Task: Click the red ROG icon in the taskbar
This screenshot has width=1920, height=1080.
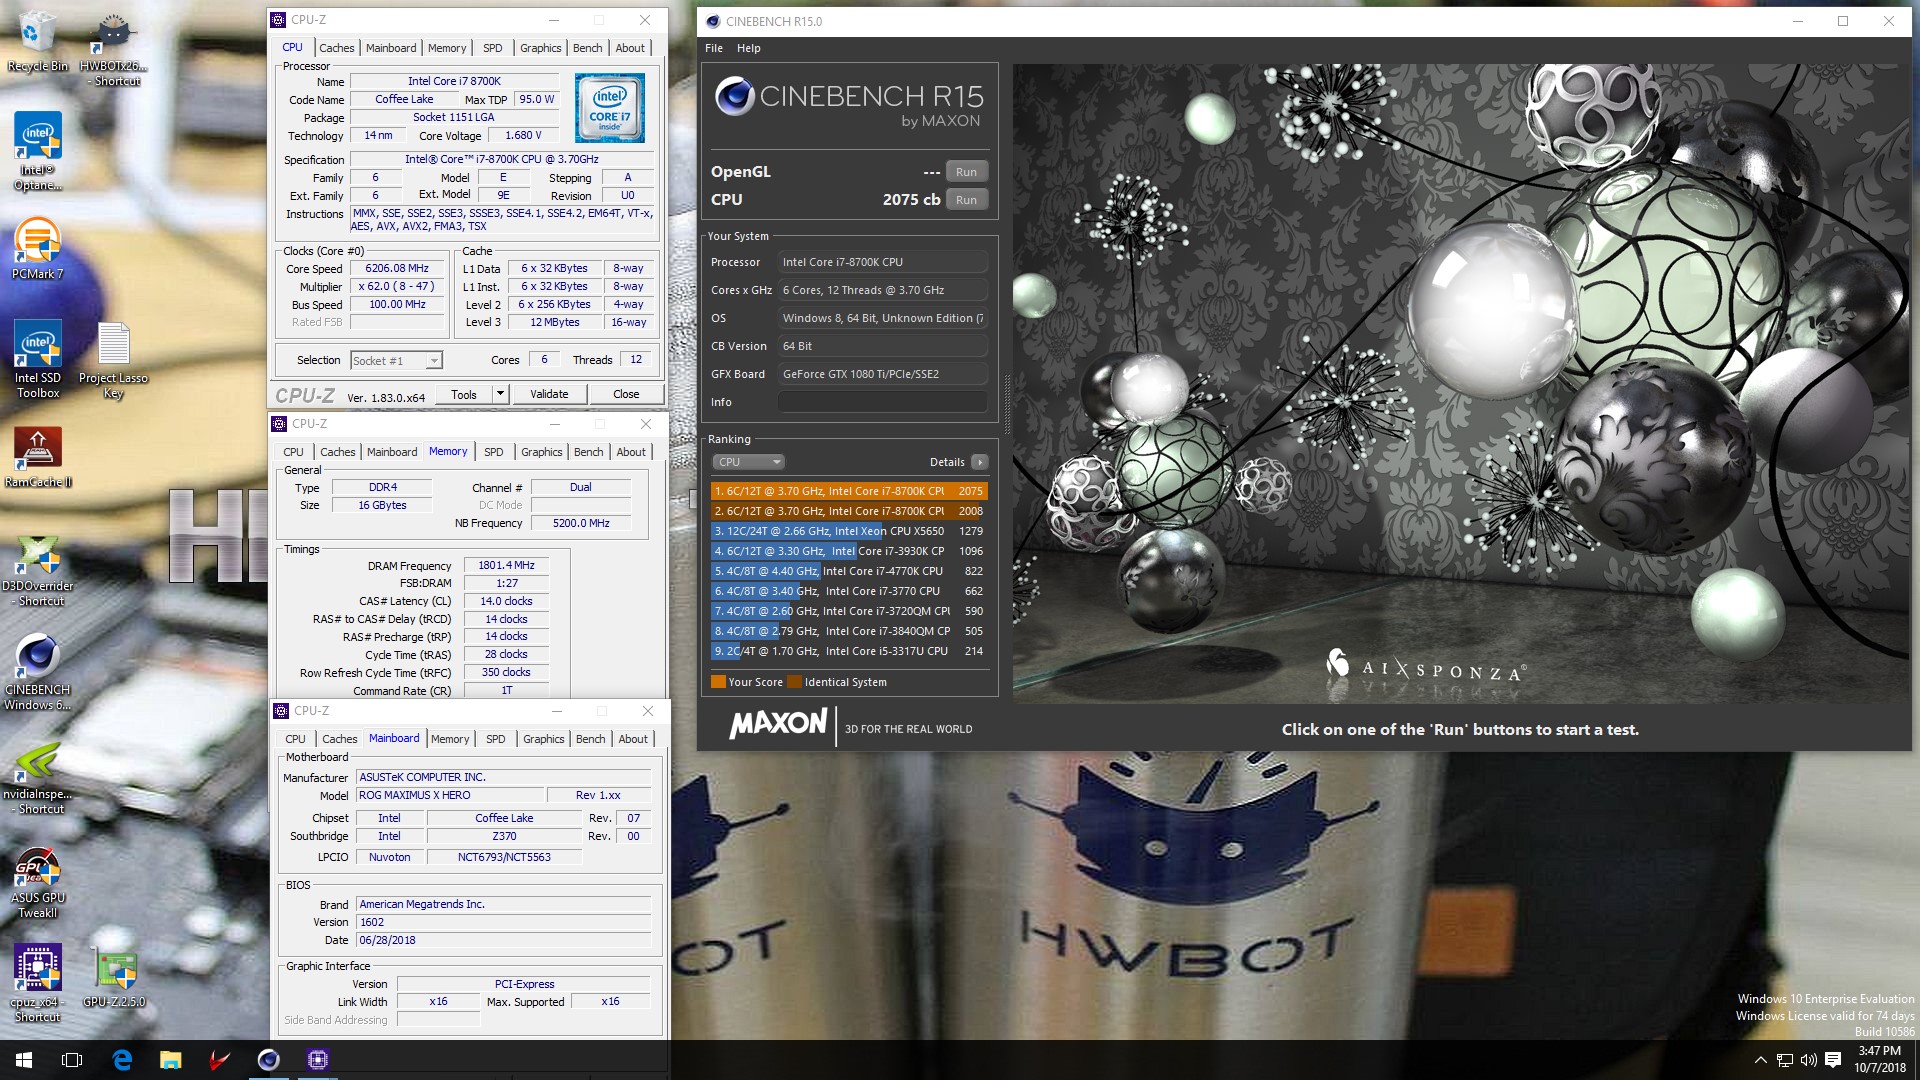Action: (x=219, y=1060)
